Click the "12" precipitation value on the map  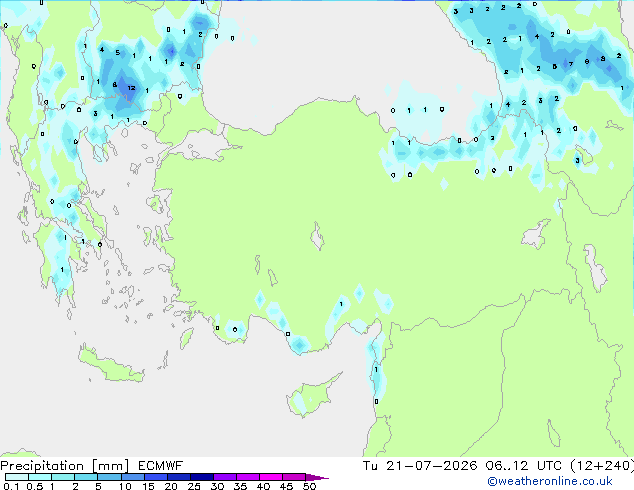coord(131,88)
